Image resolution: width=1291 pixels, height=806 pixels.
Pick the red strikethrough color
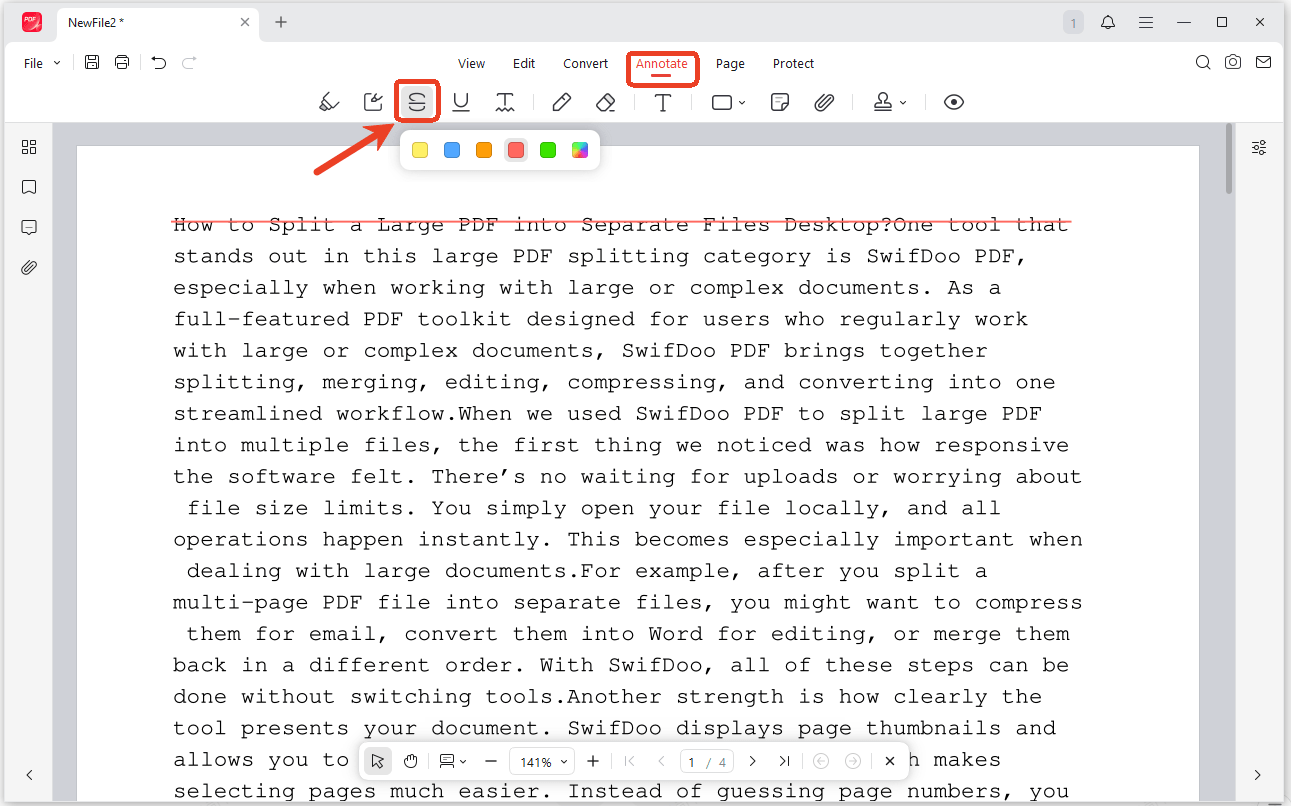pos(516,150)
